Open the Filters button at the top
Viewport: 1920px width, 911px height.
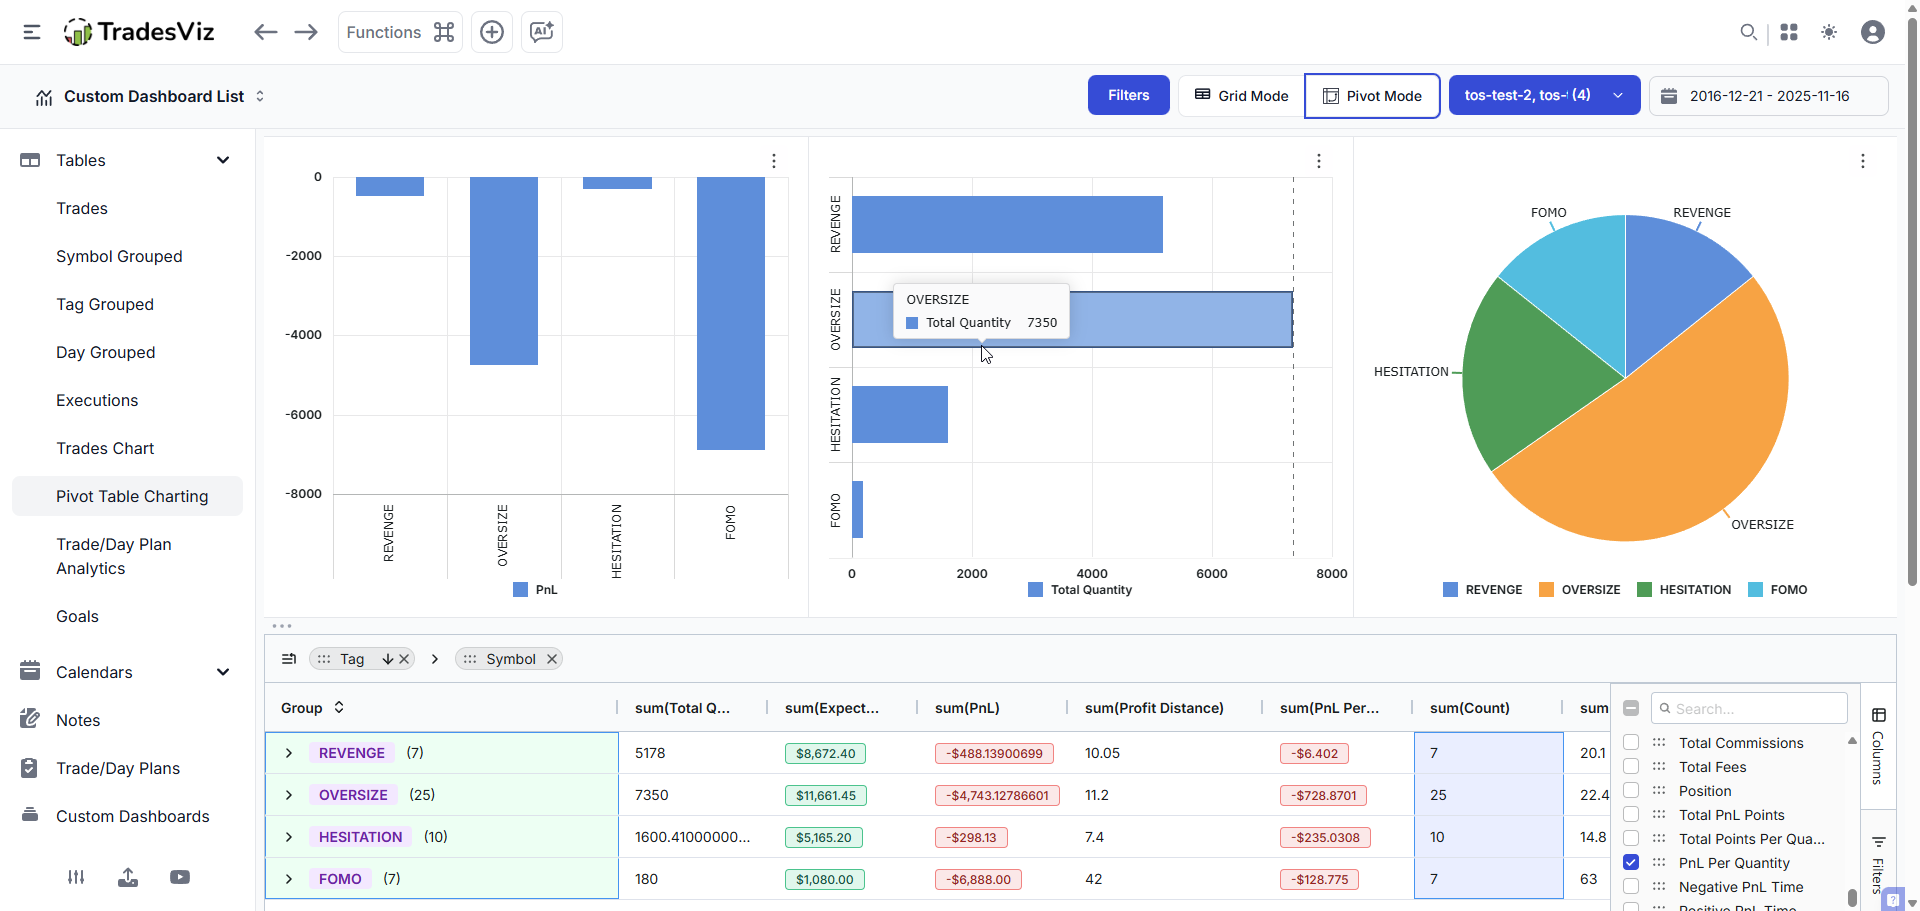point(1128,95)
